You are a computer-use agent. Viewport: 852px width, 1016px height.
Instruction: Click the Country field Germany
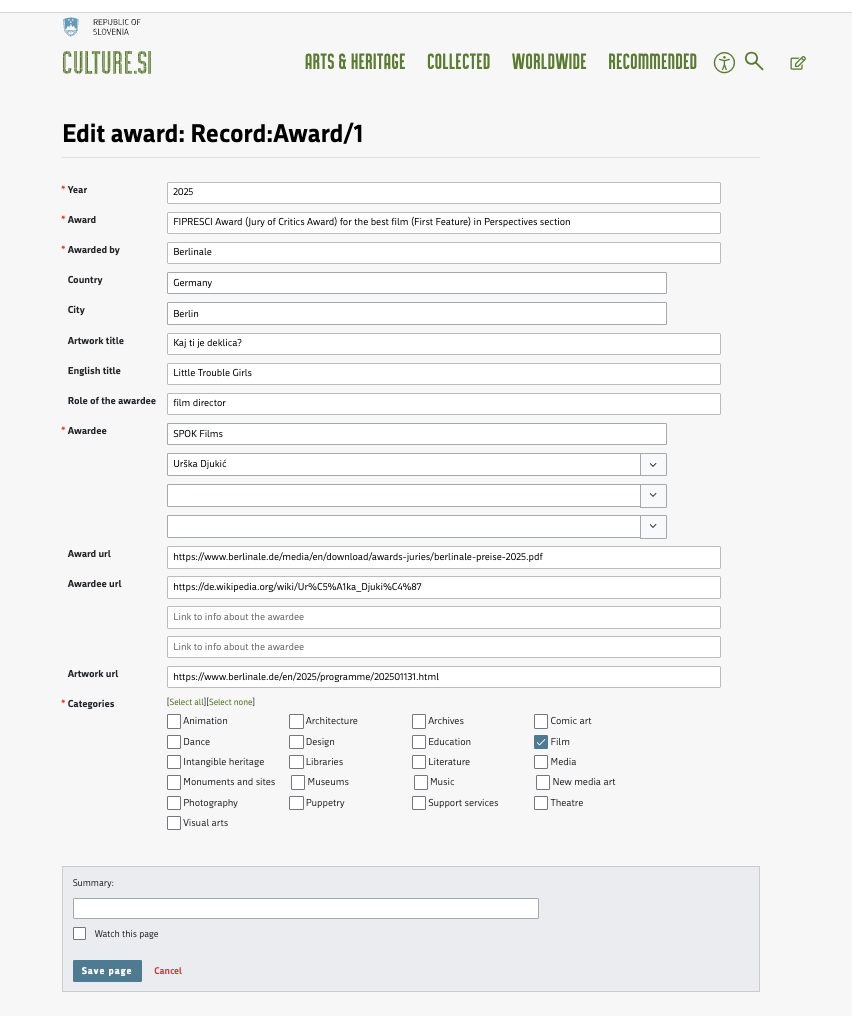pos(417,283)
